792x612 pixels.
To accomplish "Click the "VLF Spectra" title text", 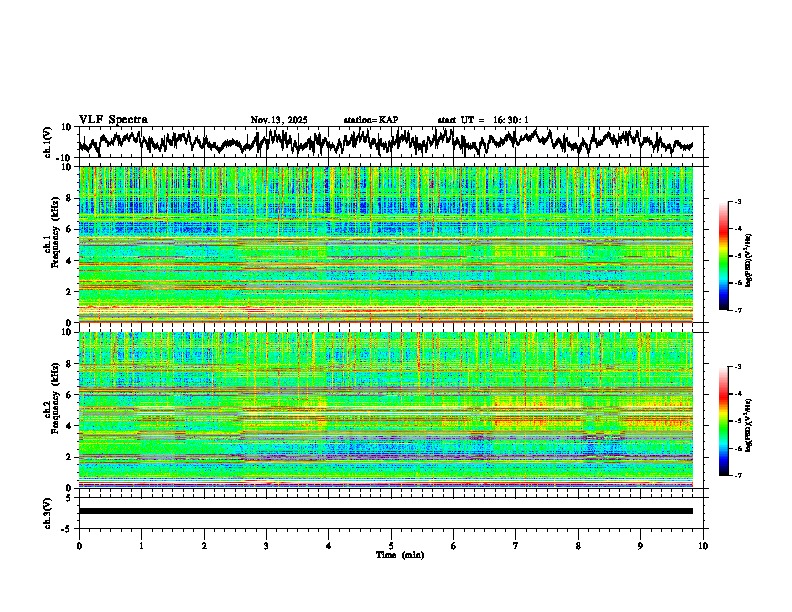I will point(113,120).
